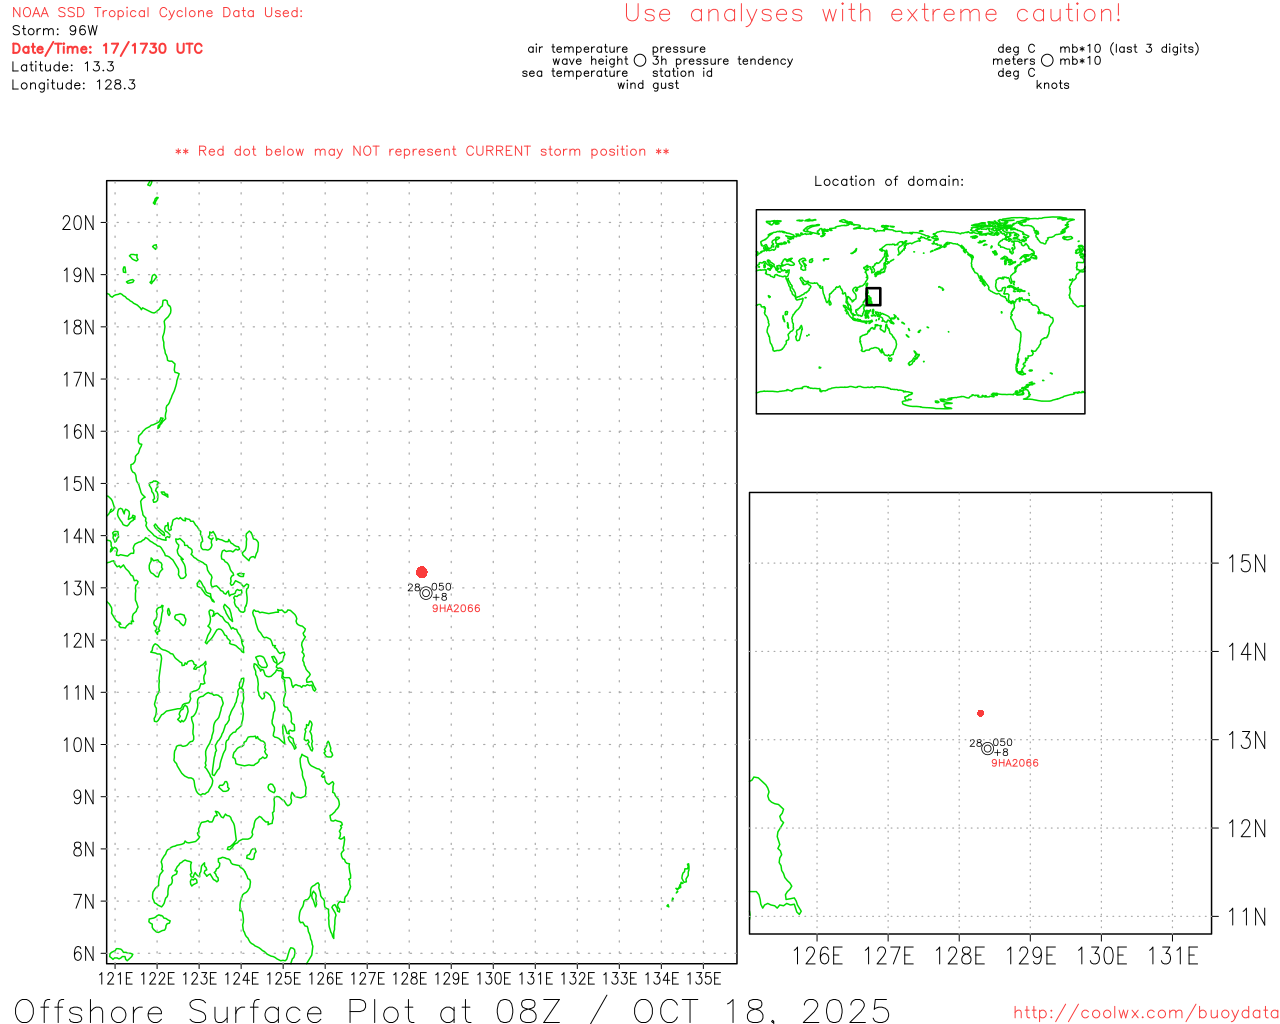Select the red Date/Time 17/1730 UTC text
This screenshot has width=1280, height=1024.
(107, 49)
